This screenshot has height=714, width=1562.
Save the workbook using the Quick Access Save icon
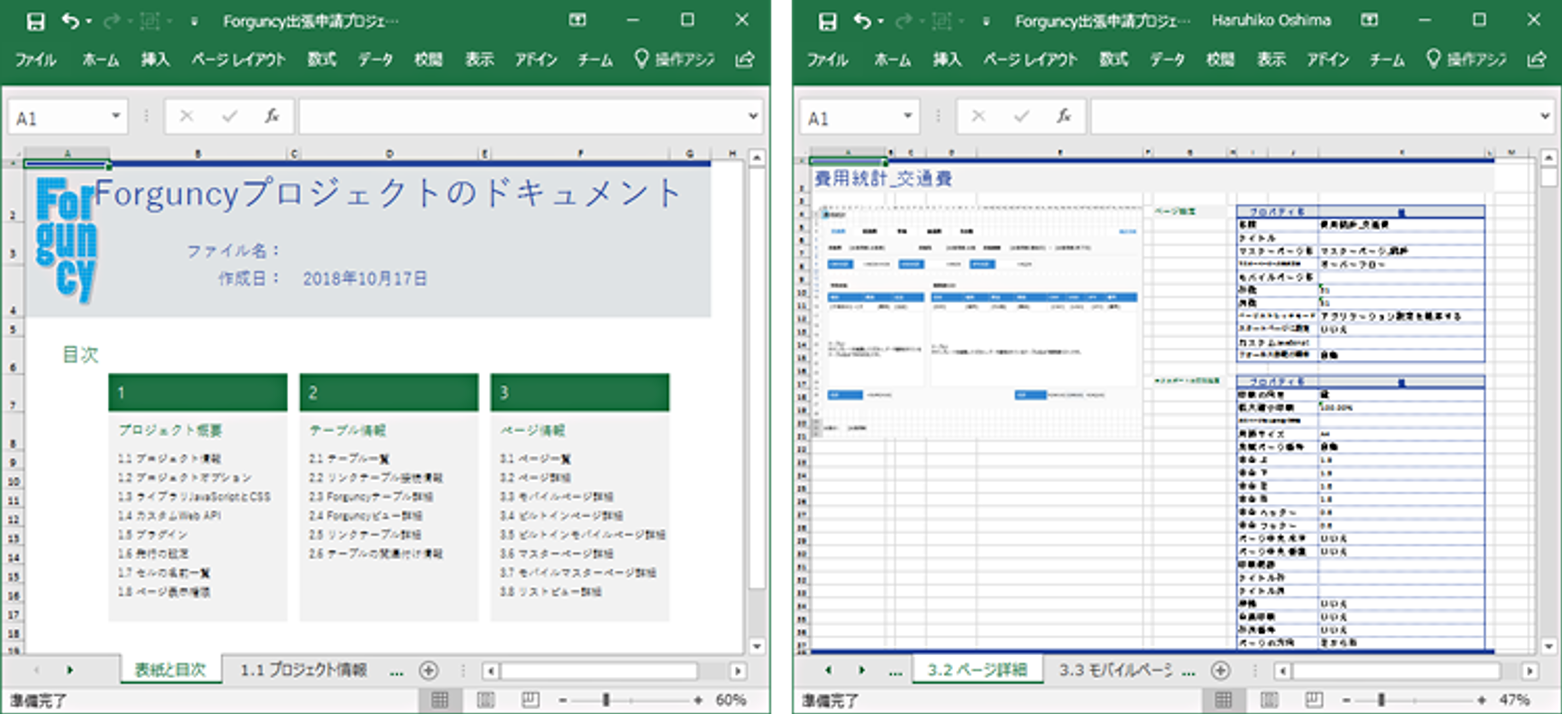34,20
